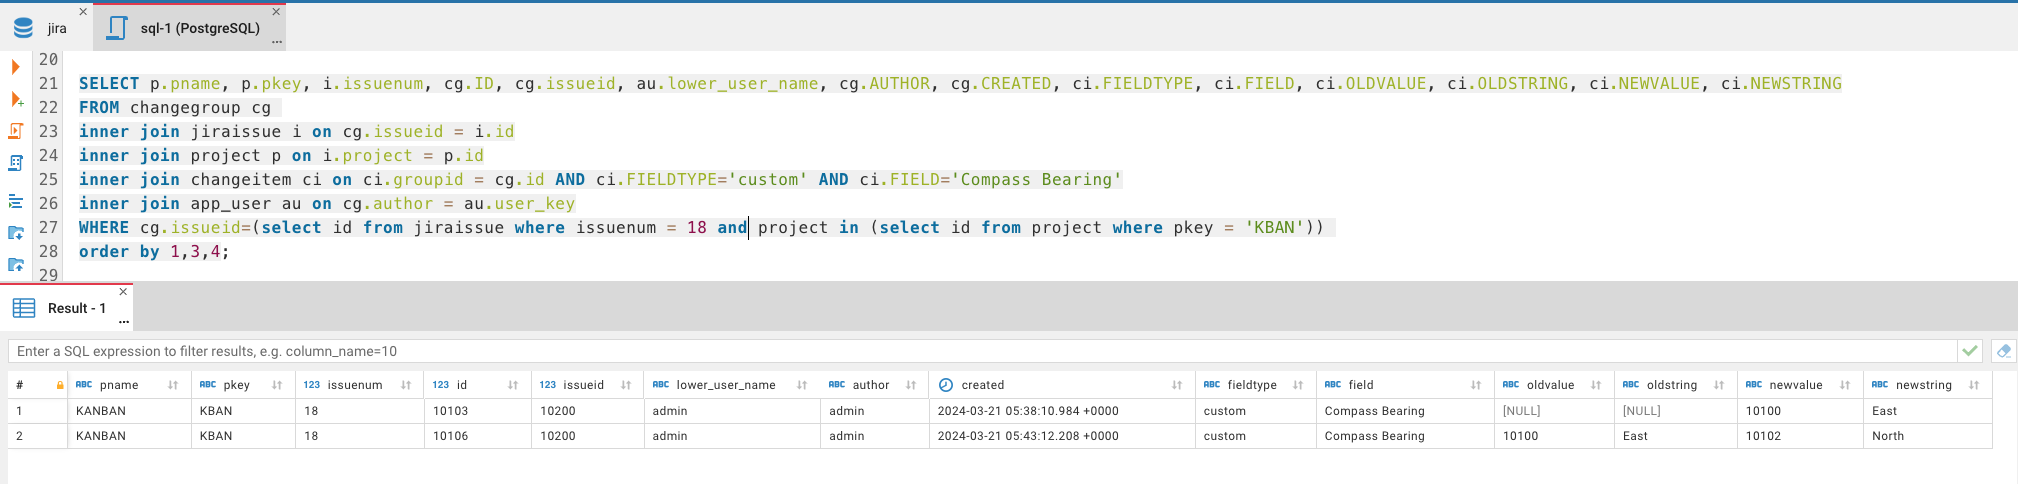This screenshot has height=484, width=2018.
Task: Sort results by the field column arrows
Action: point(1476,385)
